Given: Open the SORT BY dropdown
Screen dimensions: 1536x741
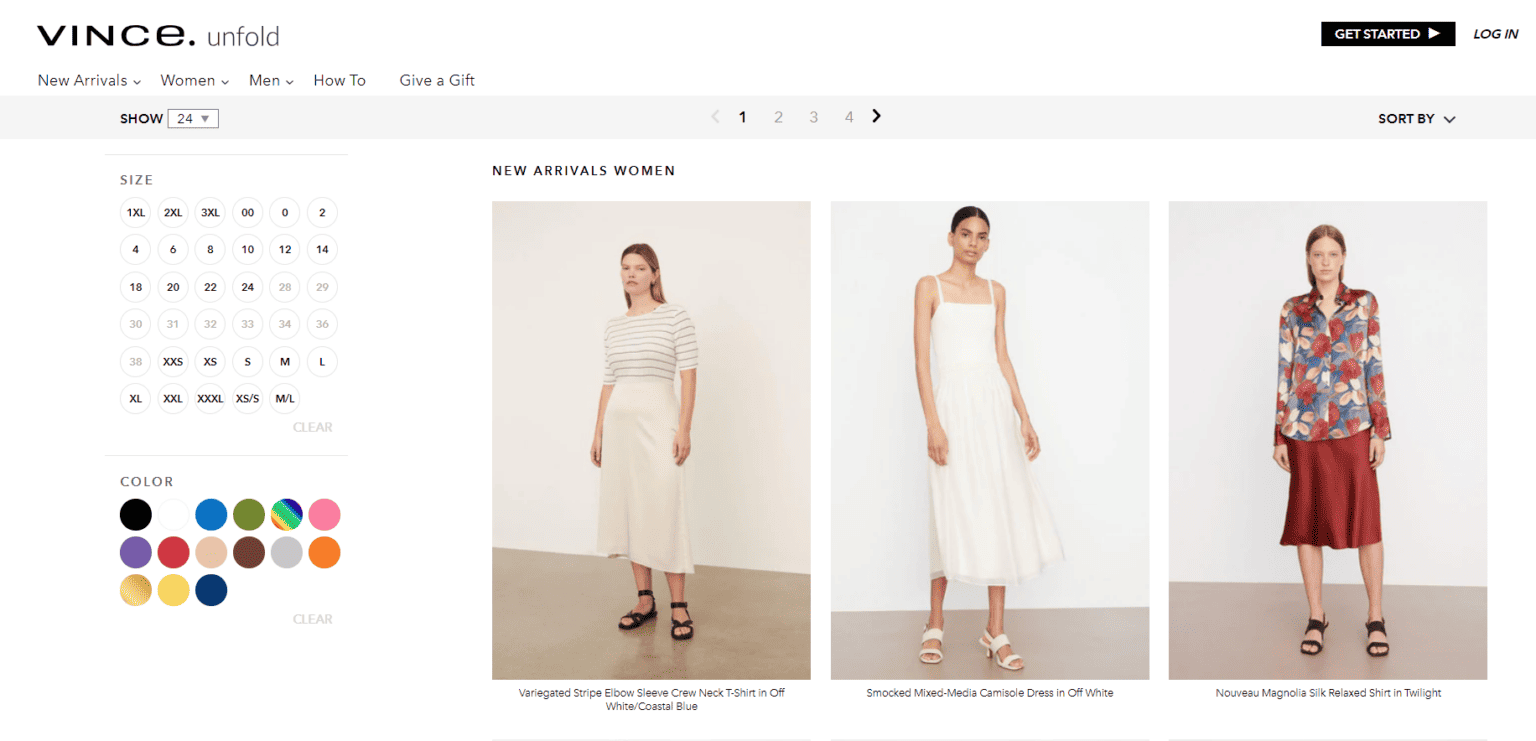Looking at the screenshot, I should [x=1415, y=117].
